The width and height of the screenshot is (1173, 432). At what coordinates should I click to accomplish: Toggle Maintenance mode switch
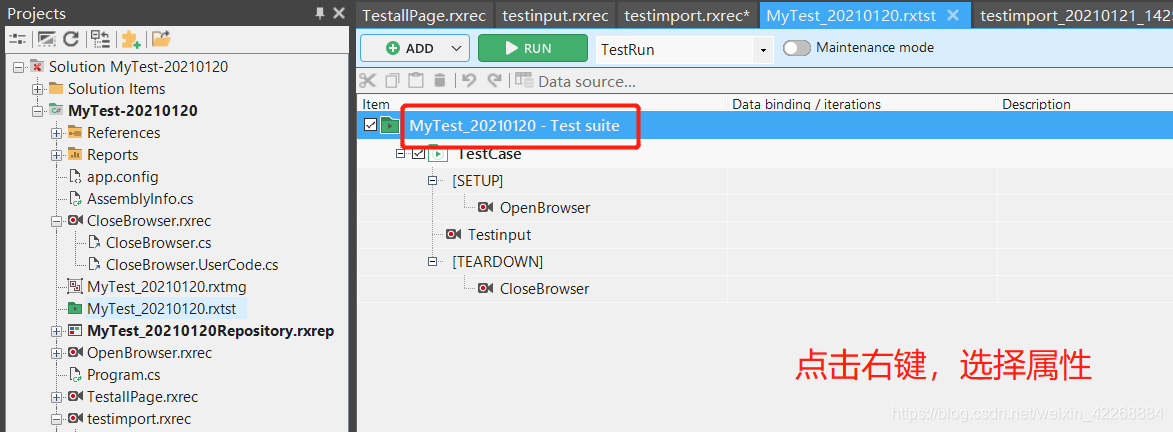coord(796,48)
